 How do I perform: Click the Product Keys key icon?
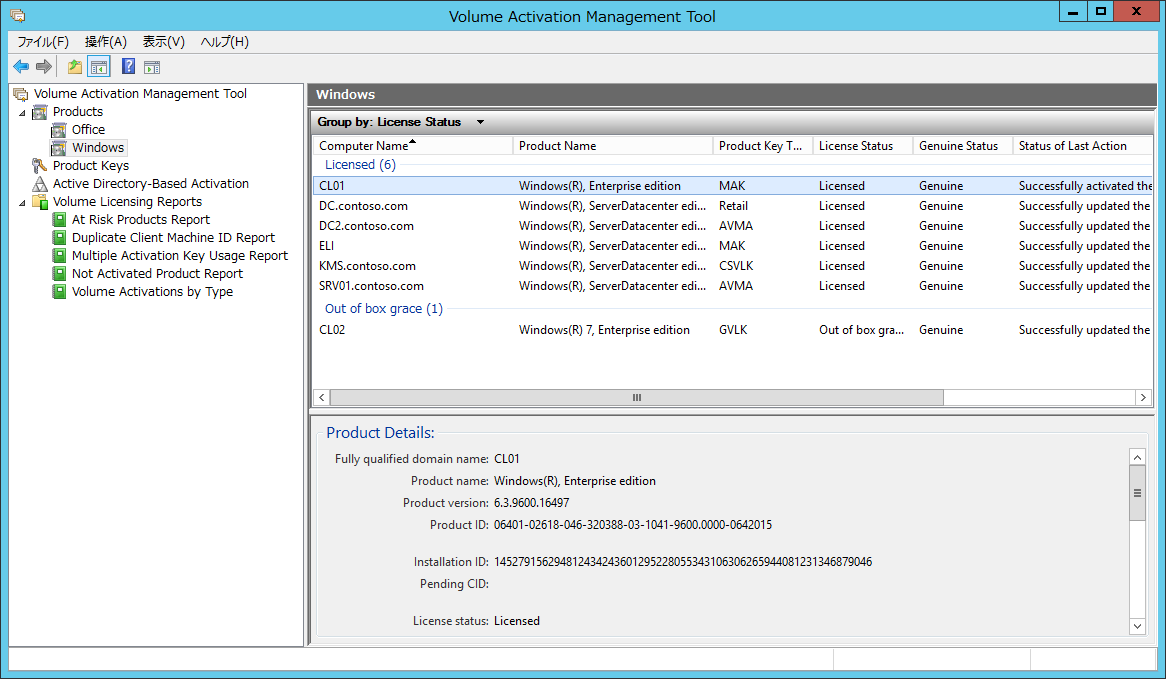coord(40,166)
